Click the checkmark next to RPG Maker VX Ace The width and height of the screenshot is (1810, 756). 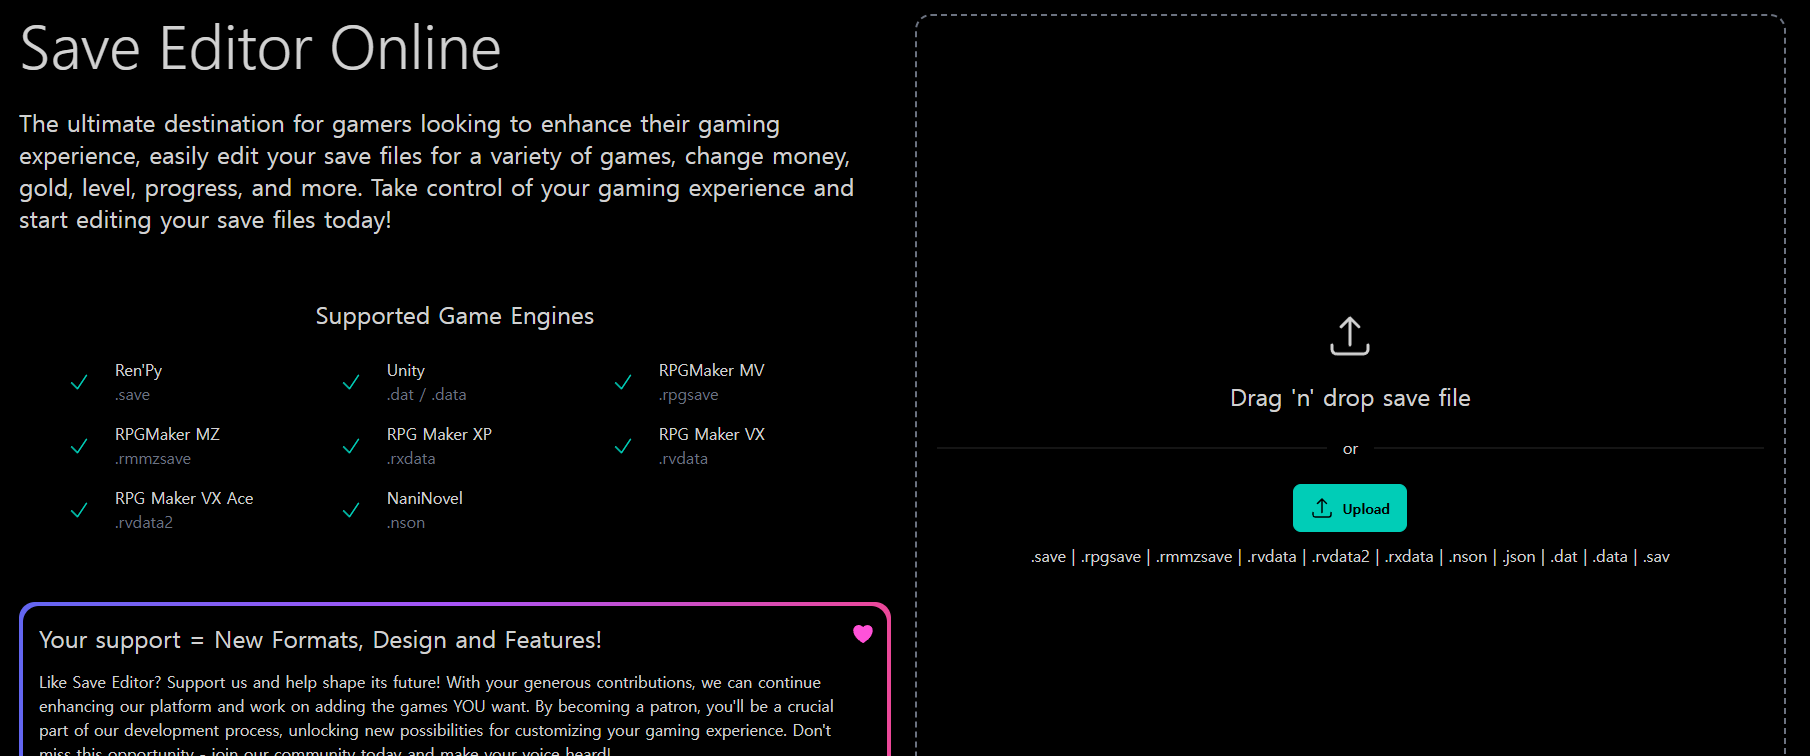point(79,510)
